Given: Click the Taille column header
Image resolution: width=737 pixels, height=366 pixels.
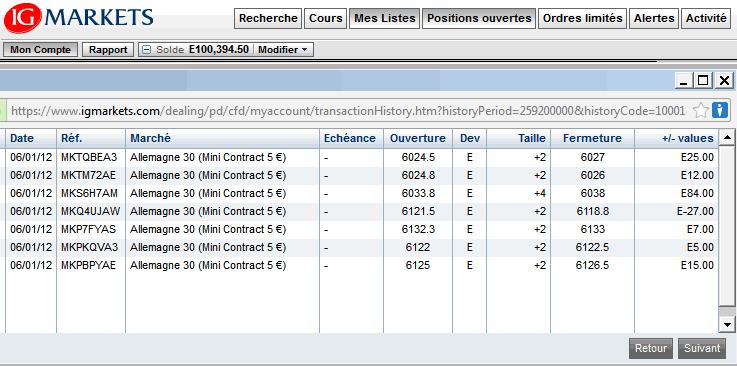Looking at the screenshot, I should point(518,139).
